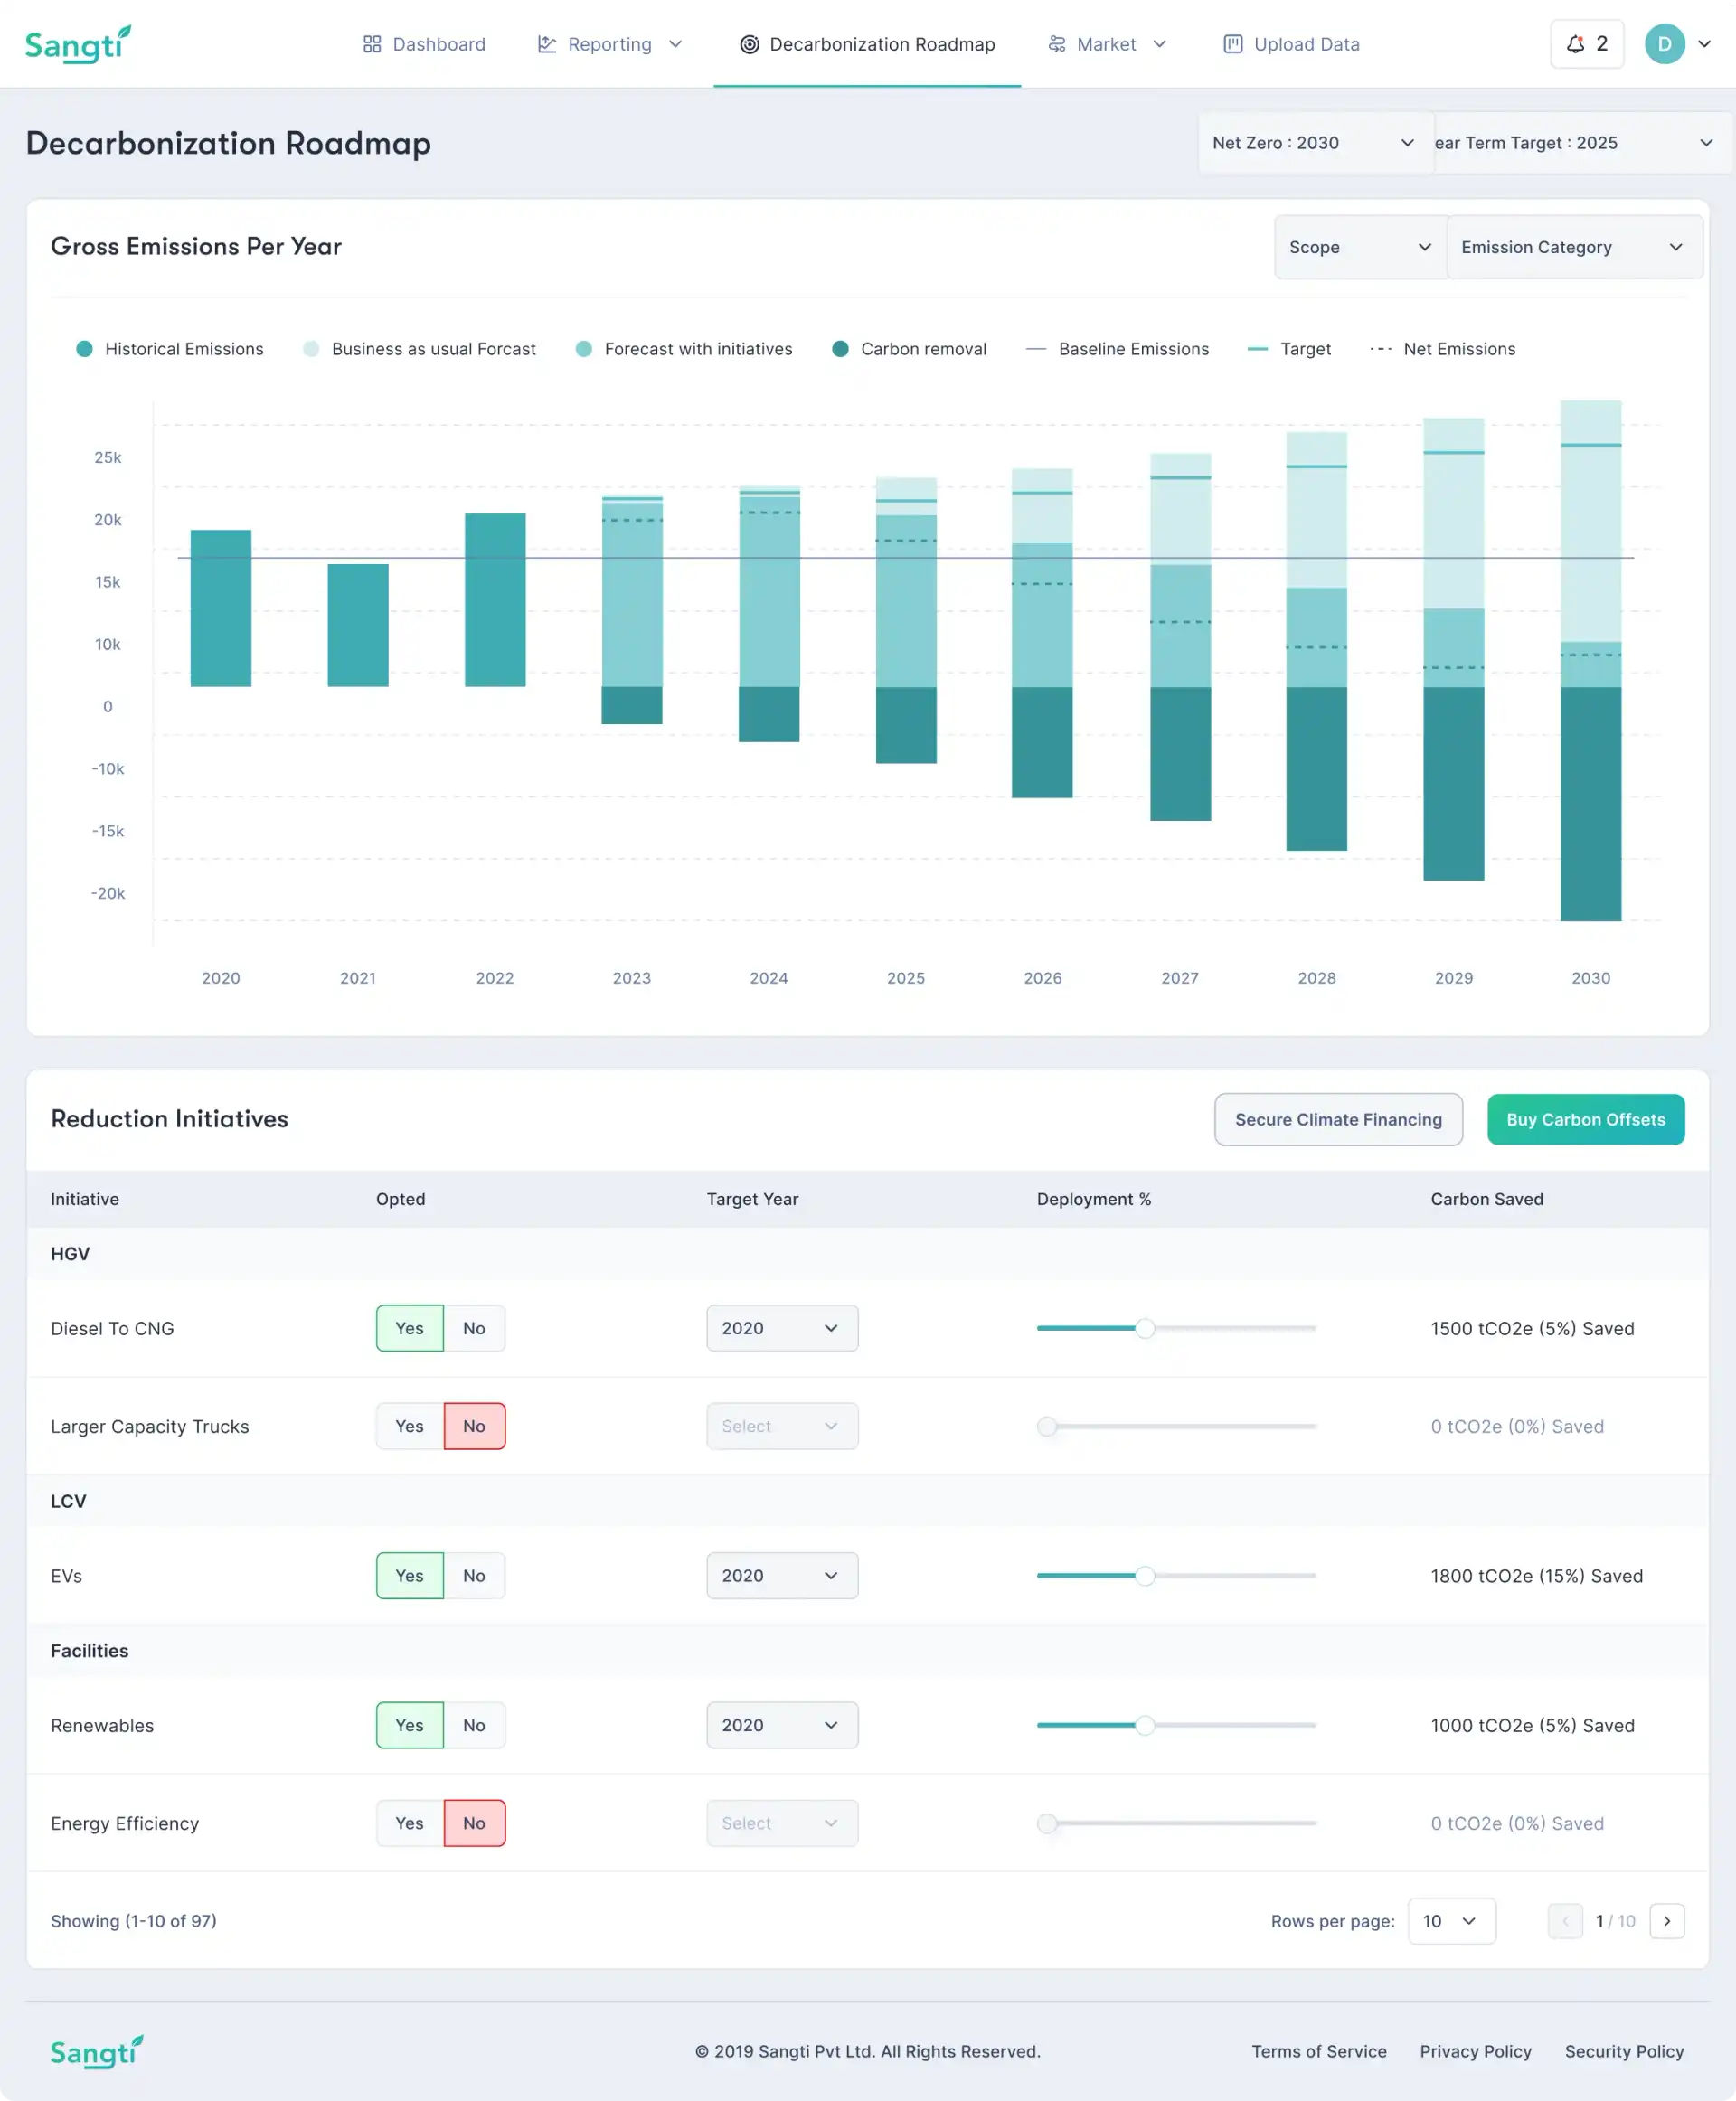Click EVs deployment slider handle
This screenshot has width=1736, height=2101.
[1145, 1576]
